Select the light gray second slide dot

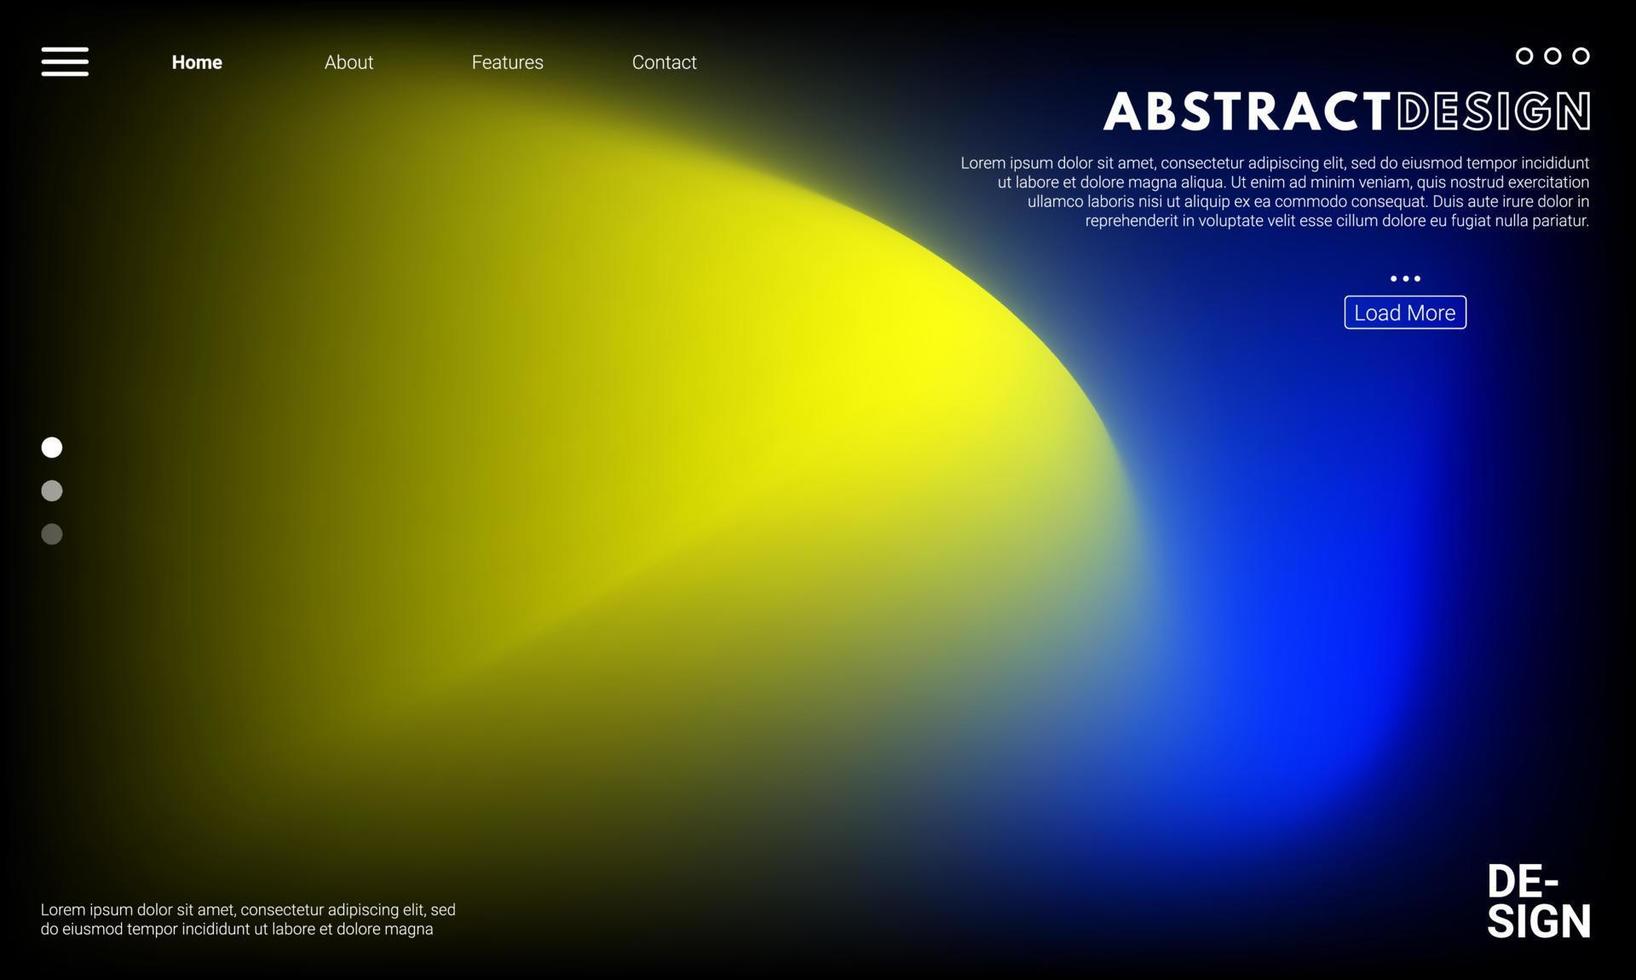tap(52, 490)
